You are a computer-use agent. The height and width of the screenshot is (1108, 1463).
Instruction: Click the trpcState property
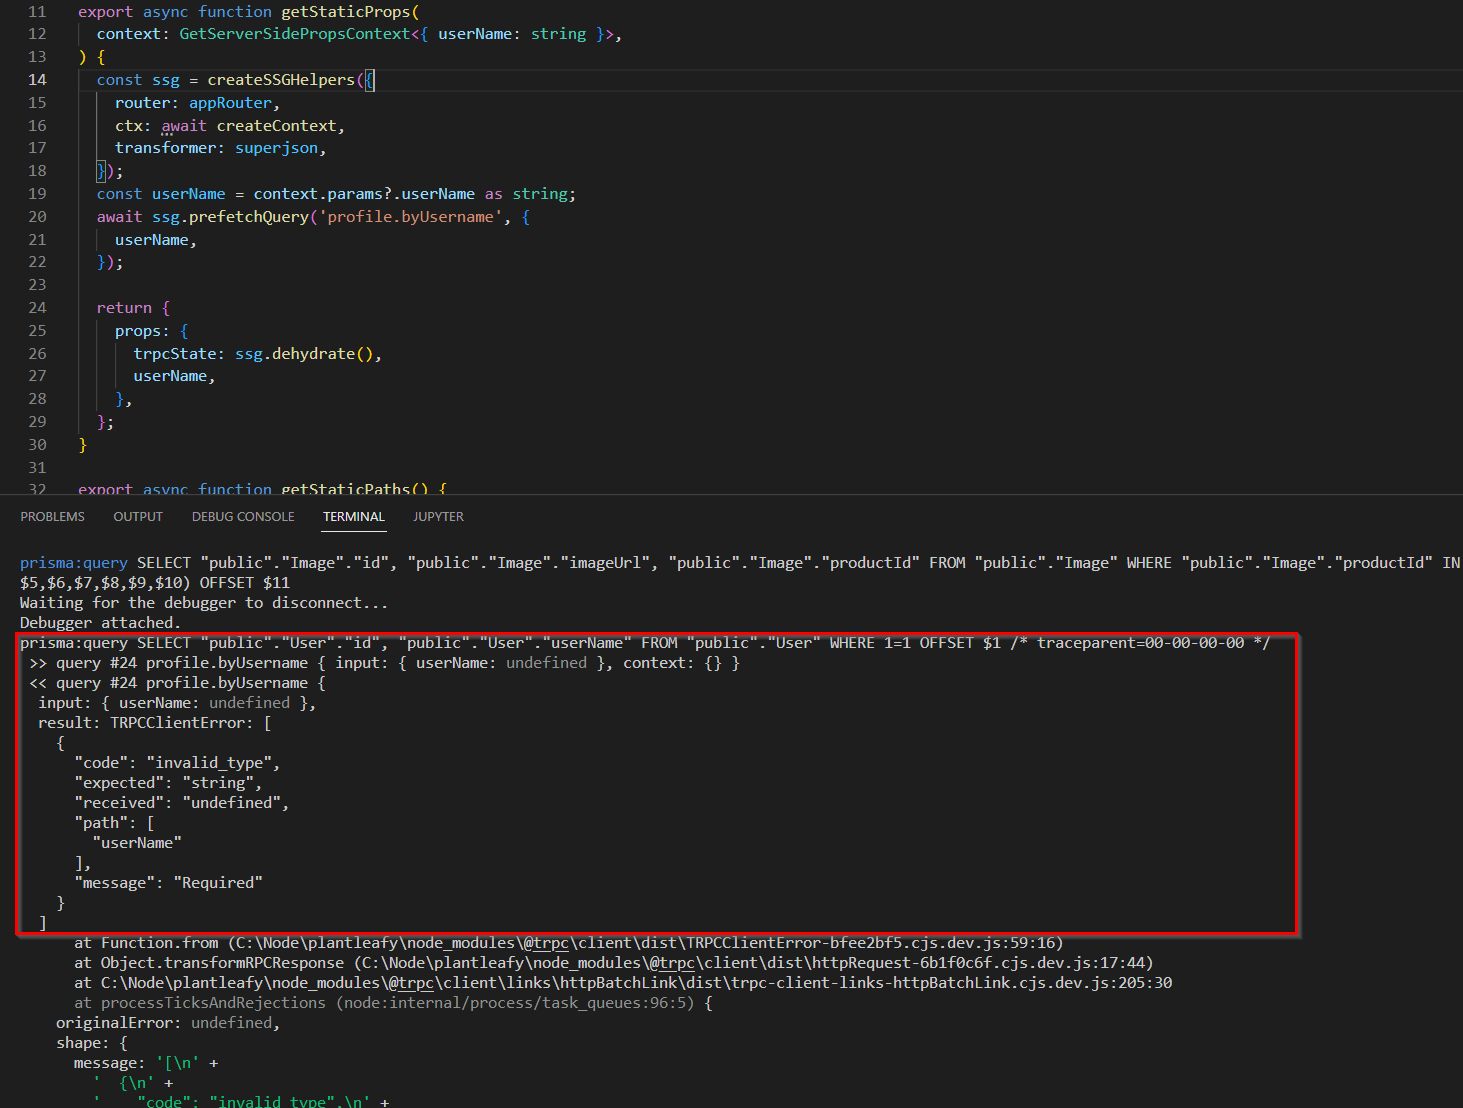pos(175,354)
